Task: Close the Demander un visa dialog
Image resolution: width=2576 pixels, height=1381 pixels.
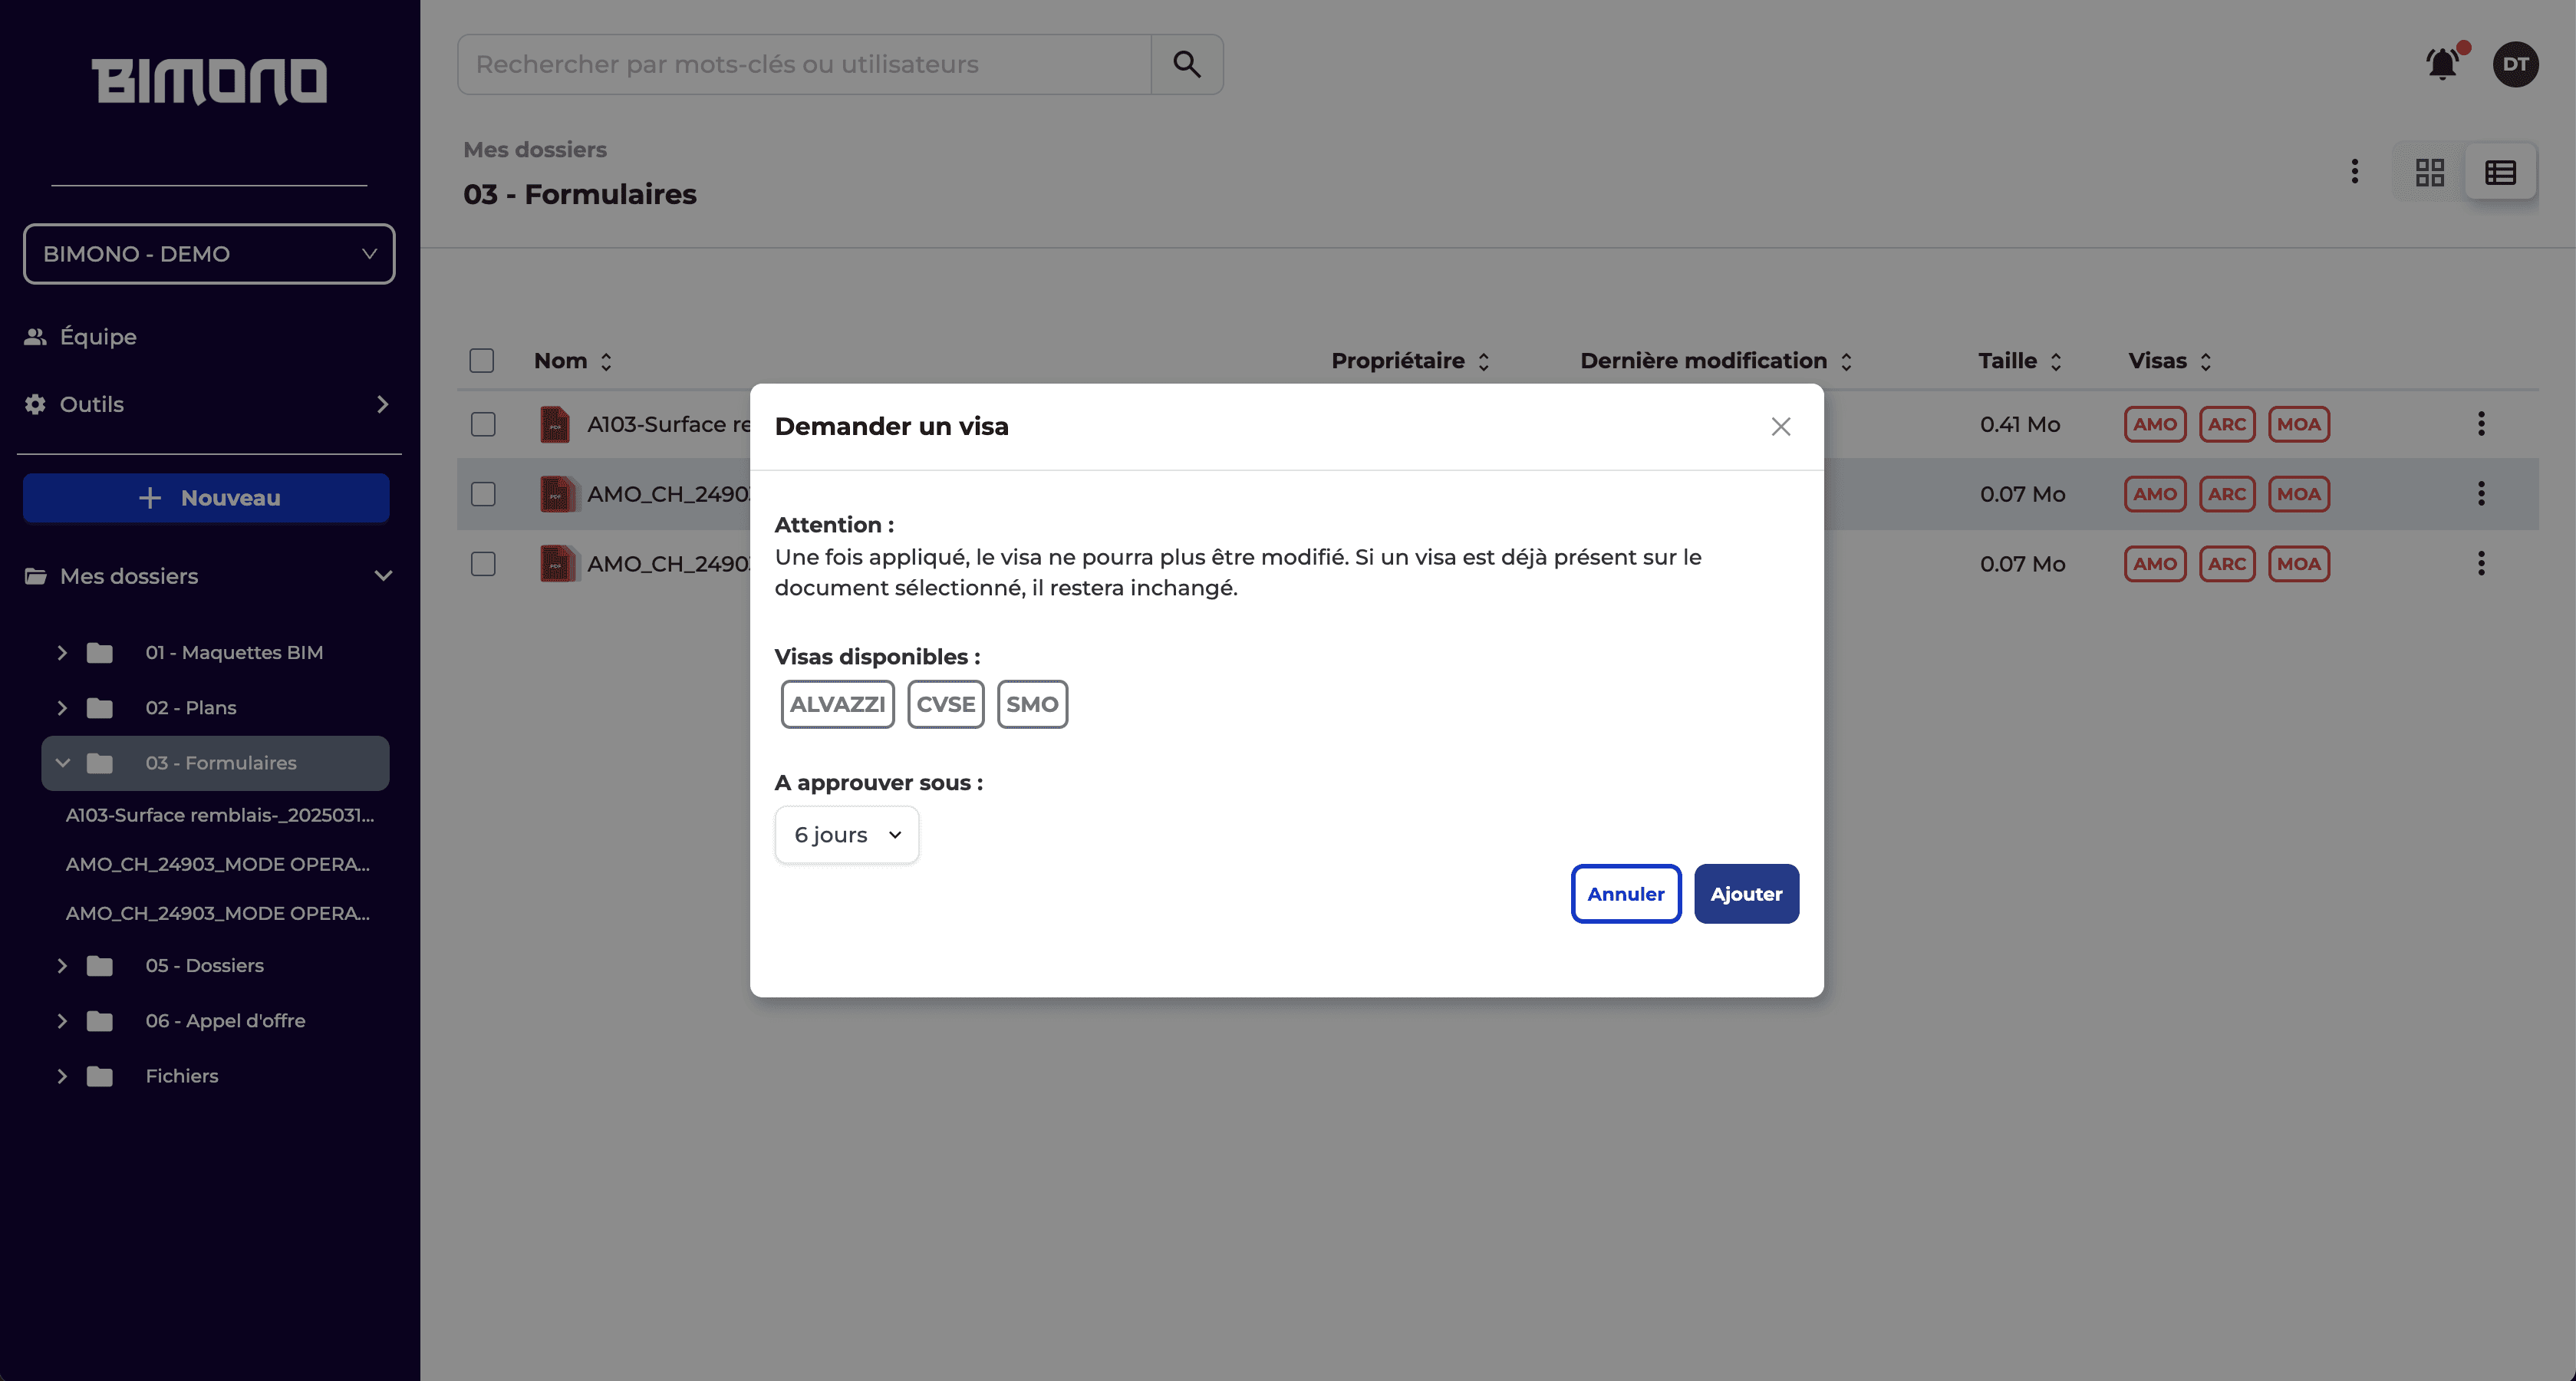Action: pos(1780,427)
